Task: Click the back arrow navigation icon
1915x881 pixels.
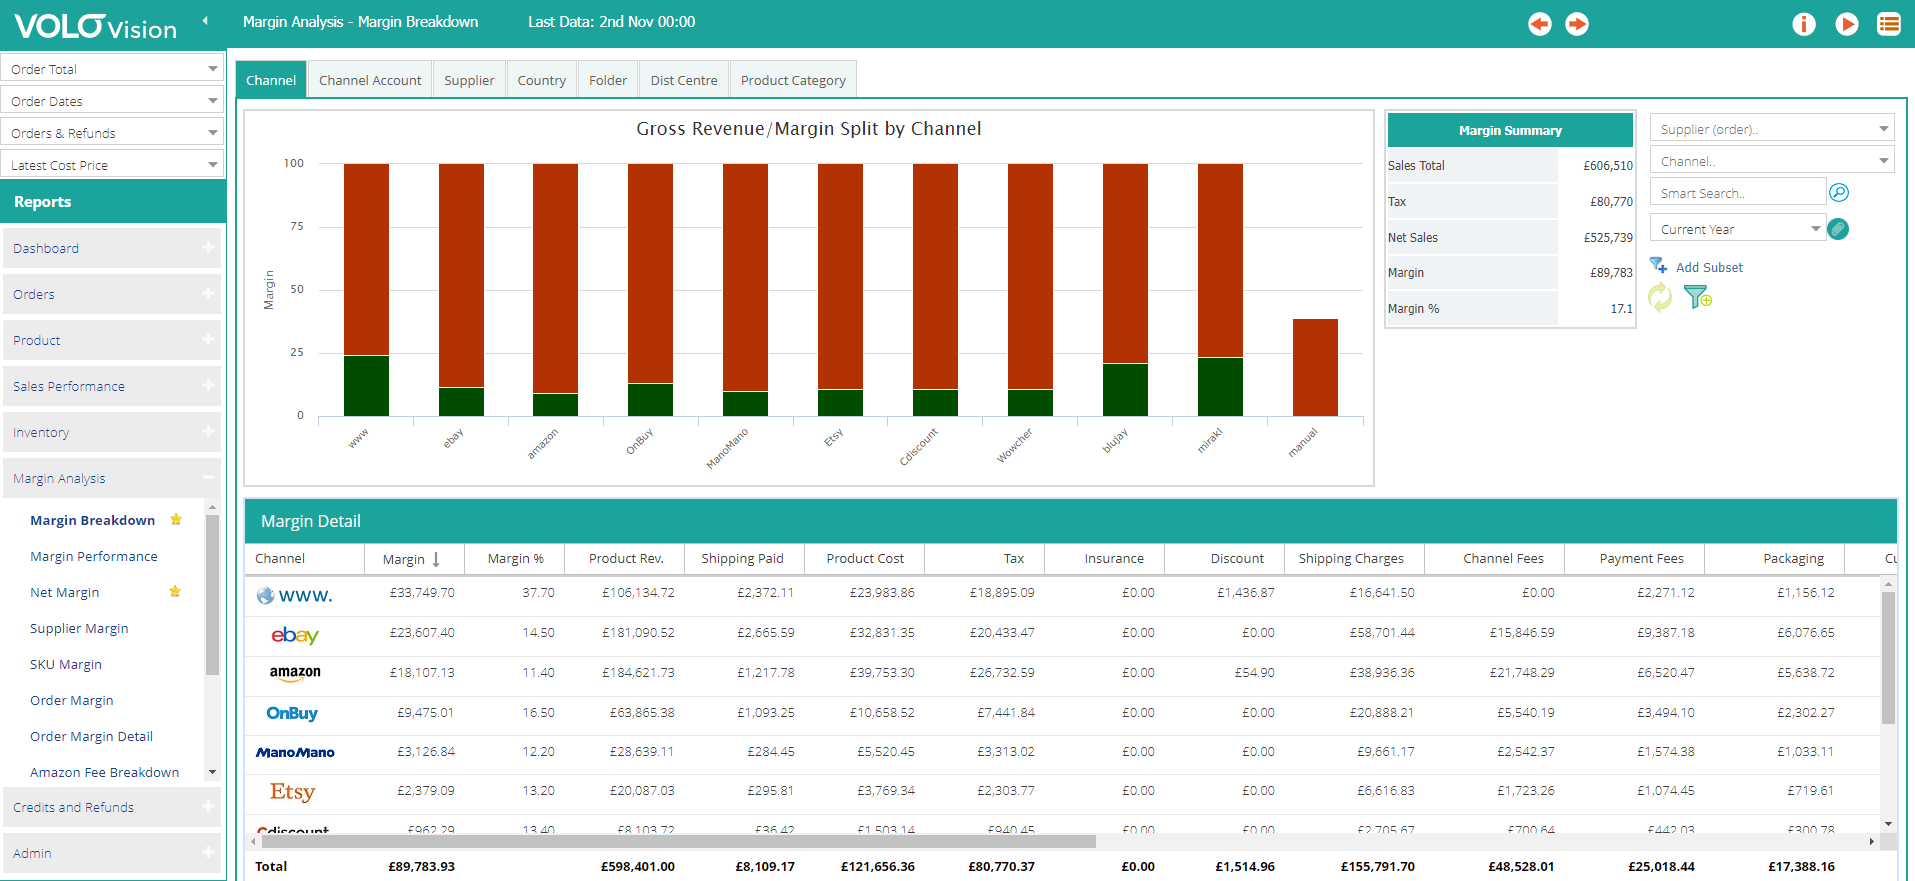Action: coord(1540,24)
